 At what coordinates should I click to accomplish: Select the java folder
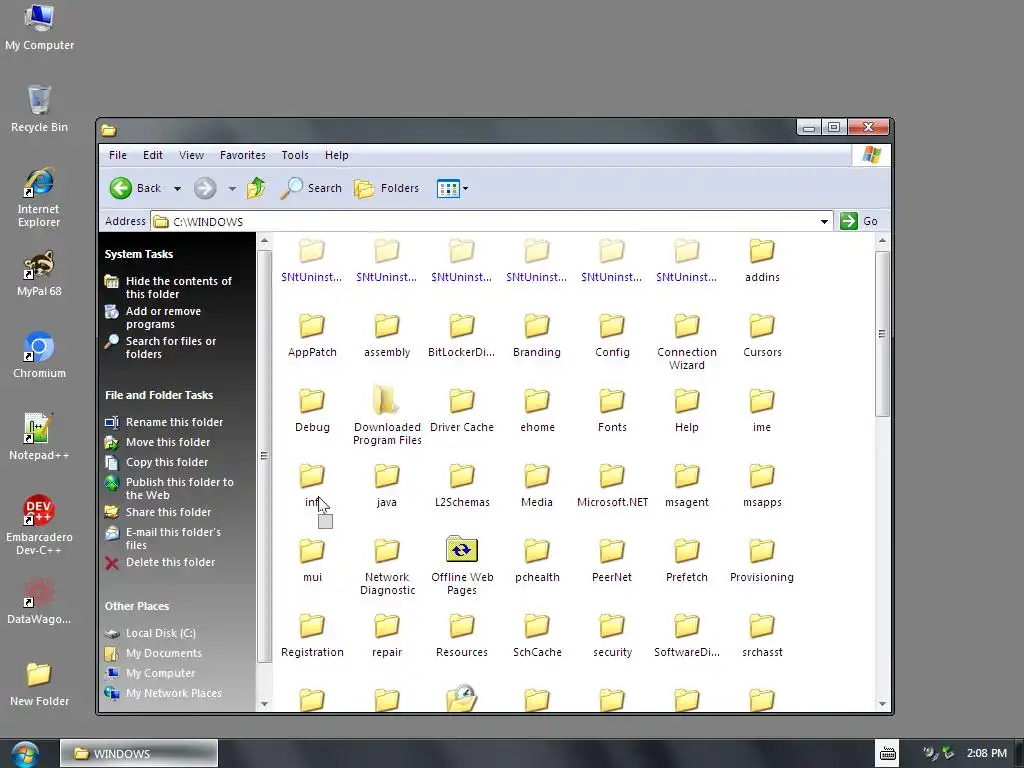[387, 486]
